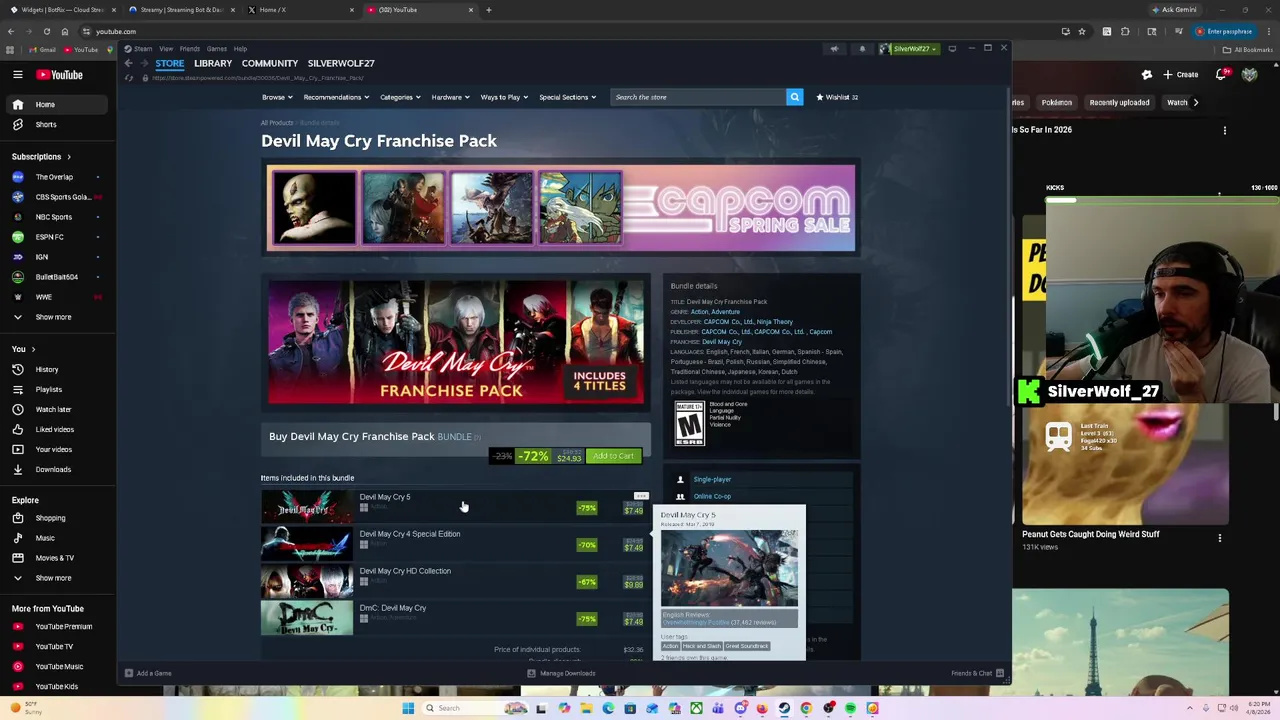Select the Pokémon filter chip
1280x720 pixels.
click(x=1056, y=102)
